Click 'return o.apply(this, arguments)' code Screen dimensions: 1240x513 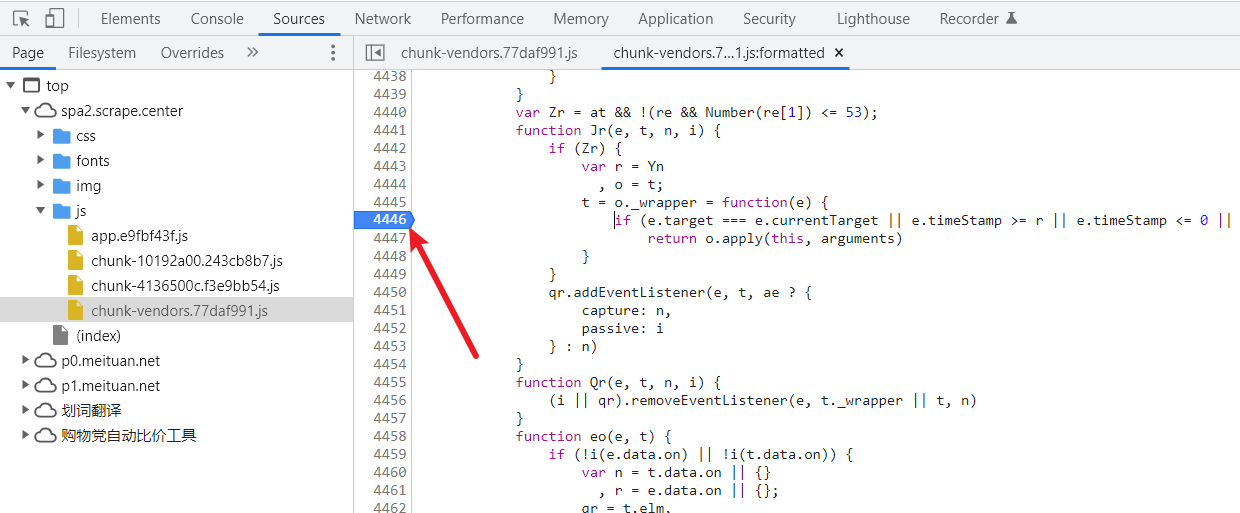click(x=775, y=238)
